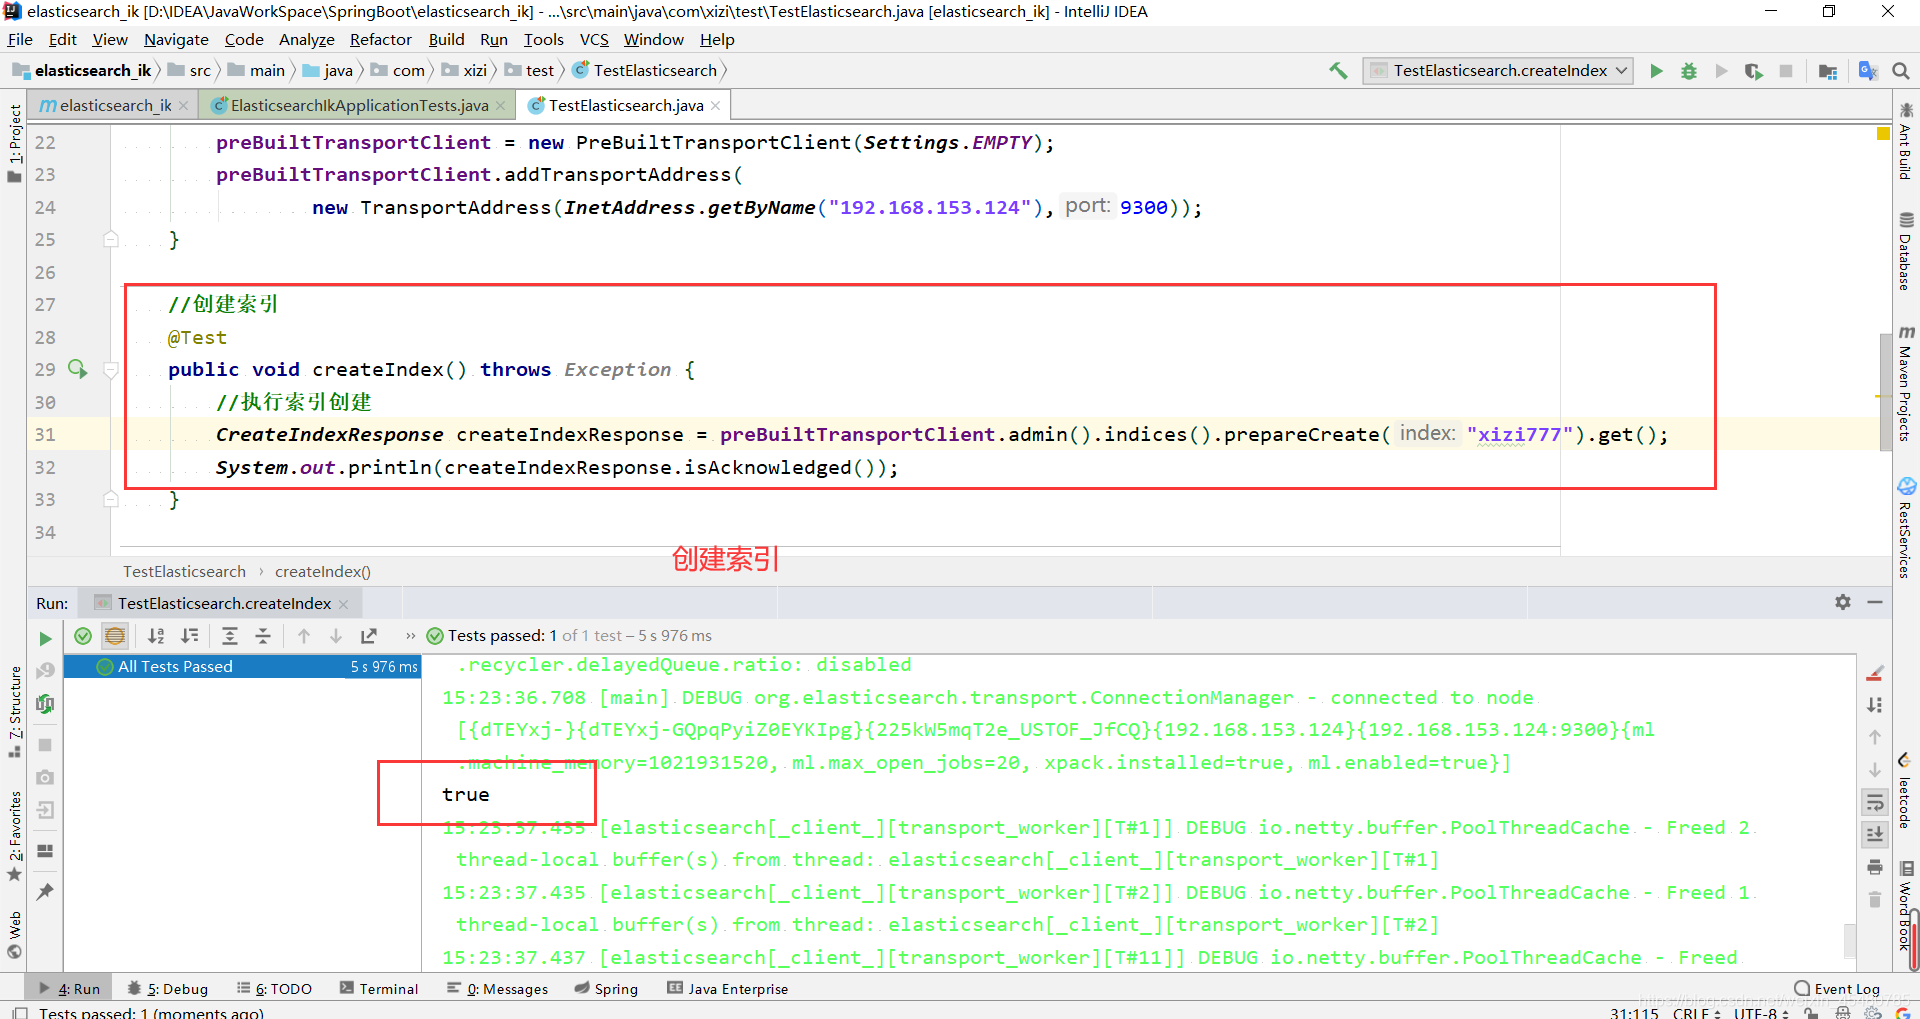The height and width of the screenshot is (1019, 1920).
Task: Click createIndex() in editor breadcrumbs
Action: (x=322, y=571)
